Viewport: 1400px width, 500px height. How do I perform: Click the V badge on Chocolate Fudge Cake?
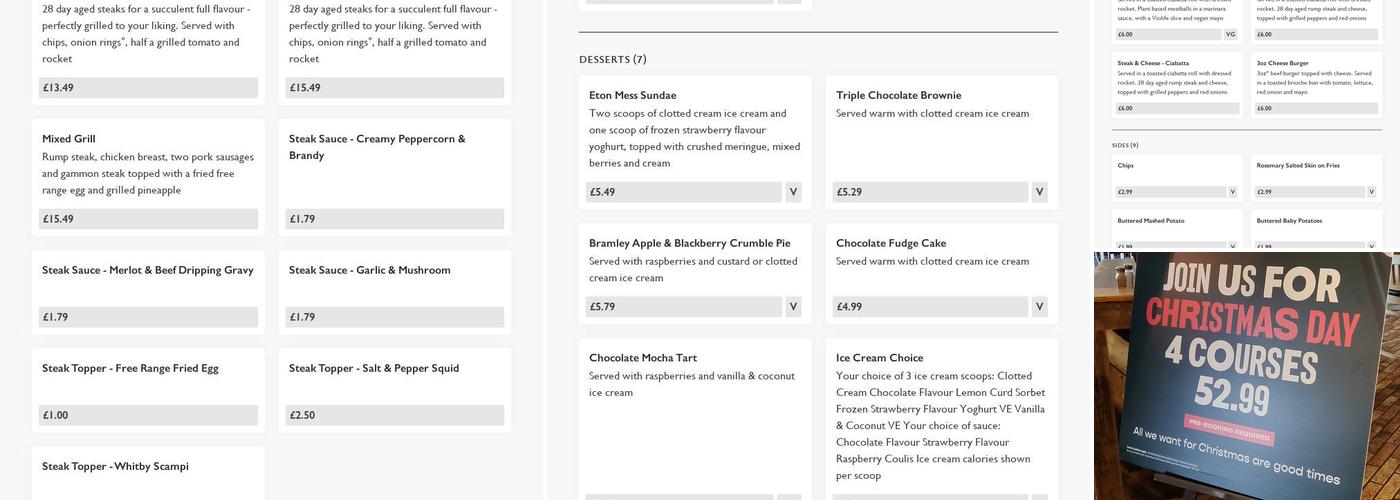coord(1039,307)
